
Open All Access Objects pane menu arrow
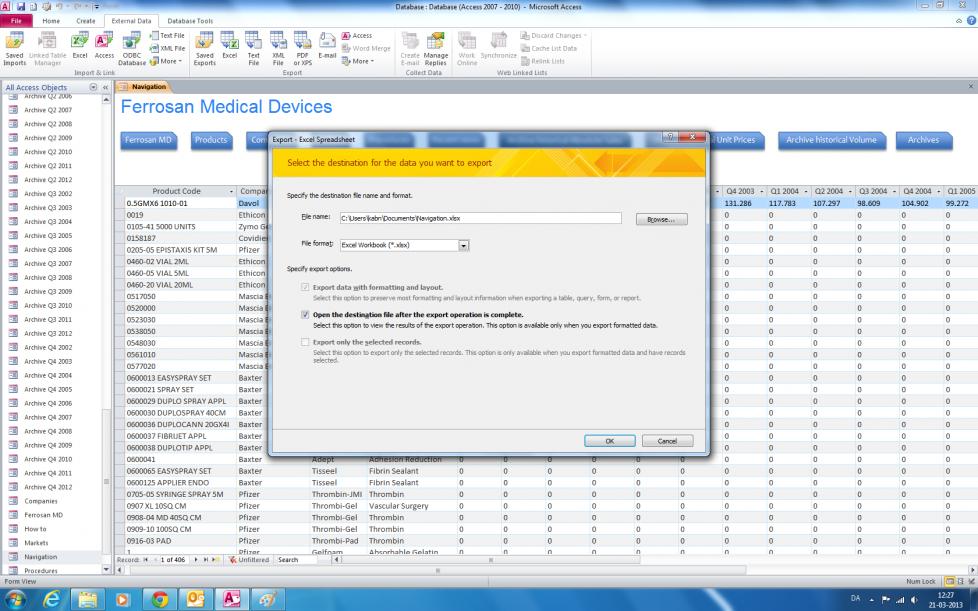point(94,87)
